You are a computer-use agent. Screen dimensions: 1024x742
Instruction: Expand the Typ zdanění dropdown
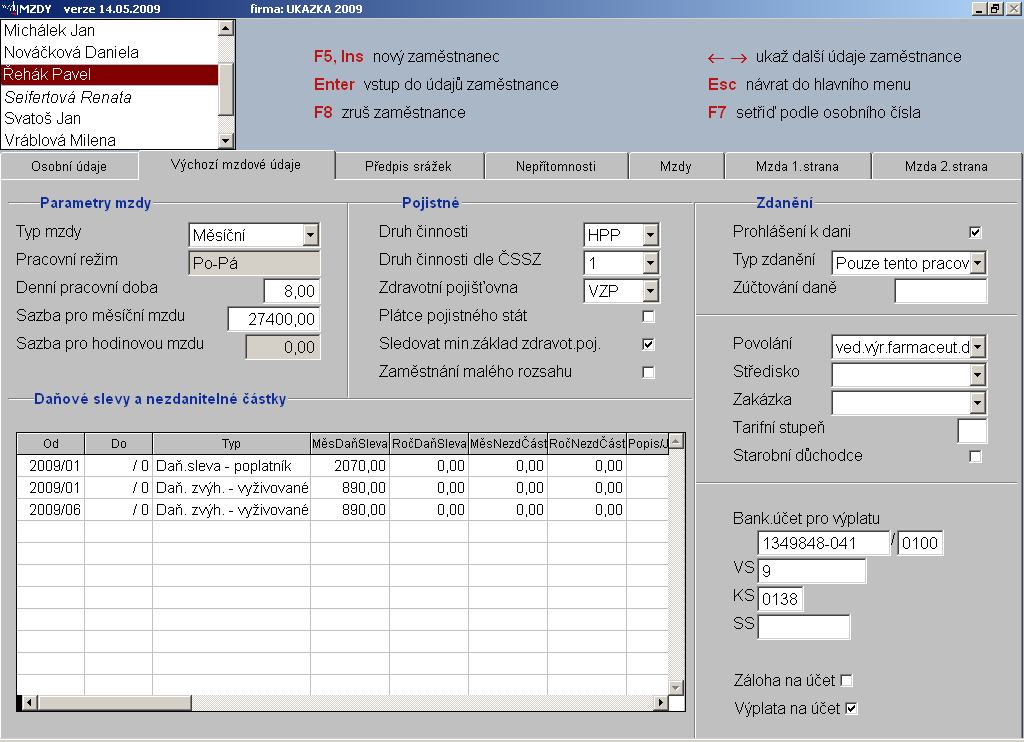point(978,263)
